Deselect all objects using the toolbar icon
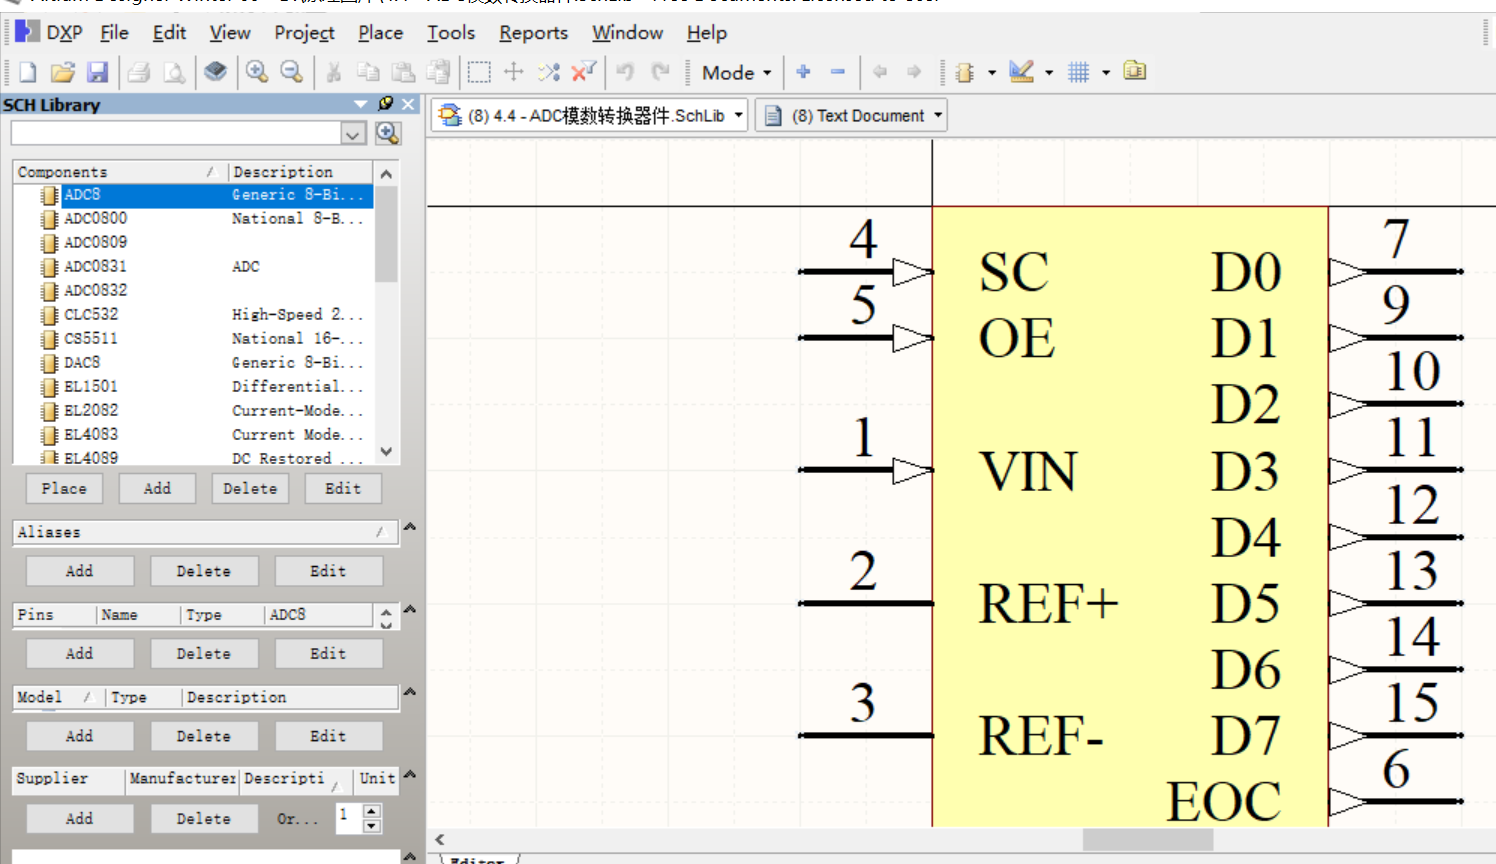1496x864 pixels. pyautogui.click(x=548, y=72)
